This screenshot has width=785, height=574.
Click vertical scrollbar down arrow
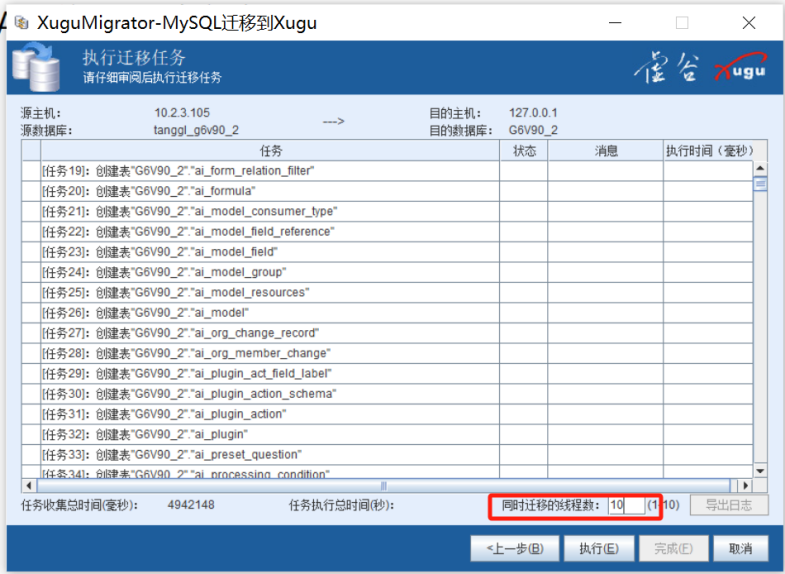(760, 471)
